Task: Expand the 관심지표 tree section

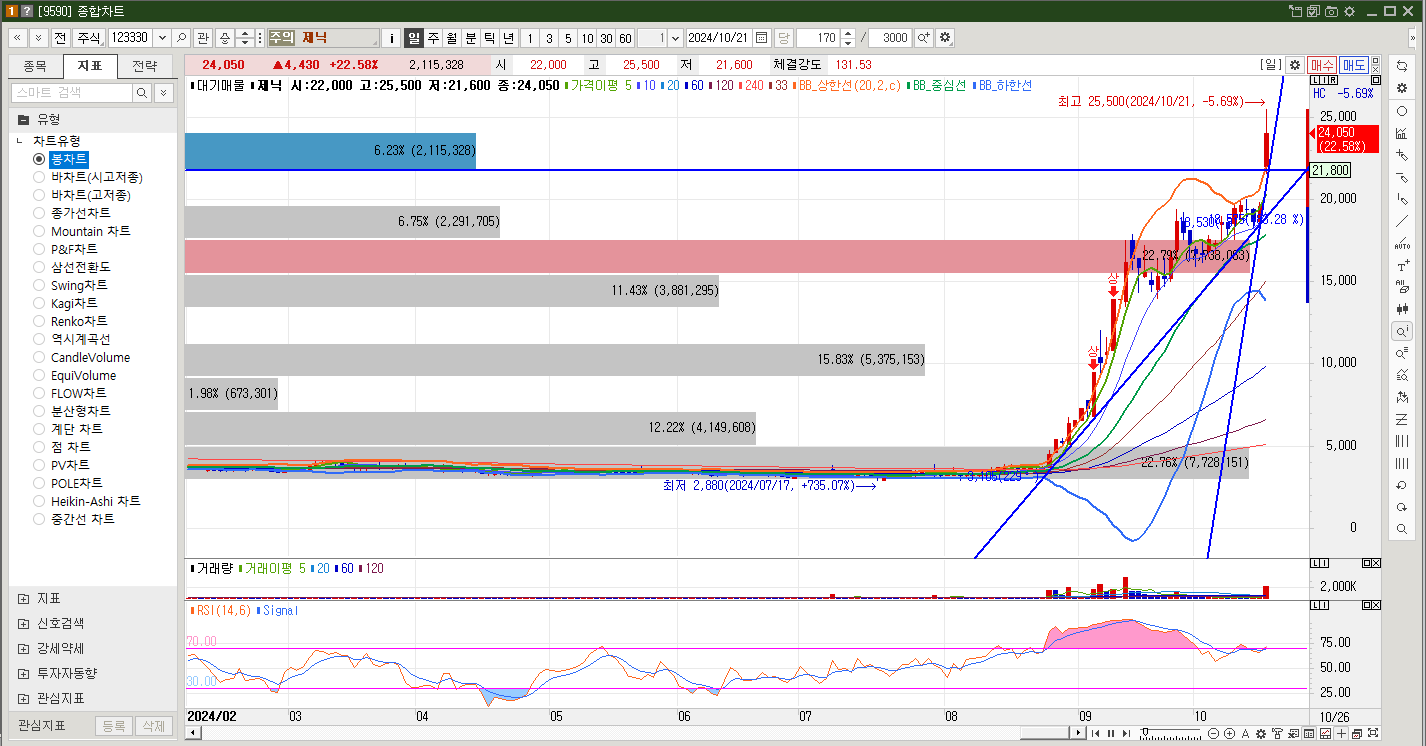Action: (23, 699)
